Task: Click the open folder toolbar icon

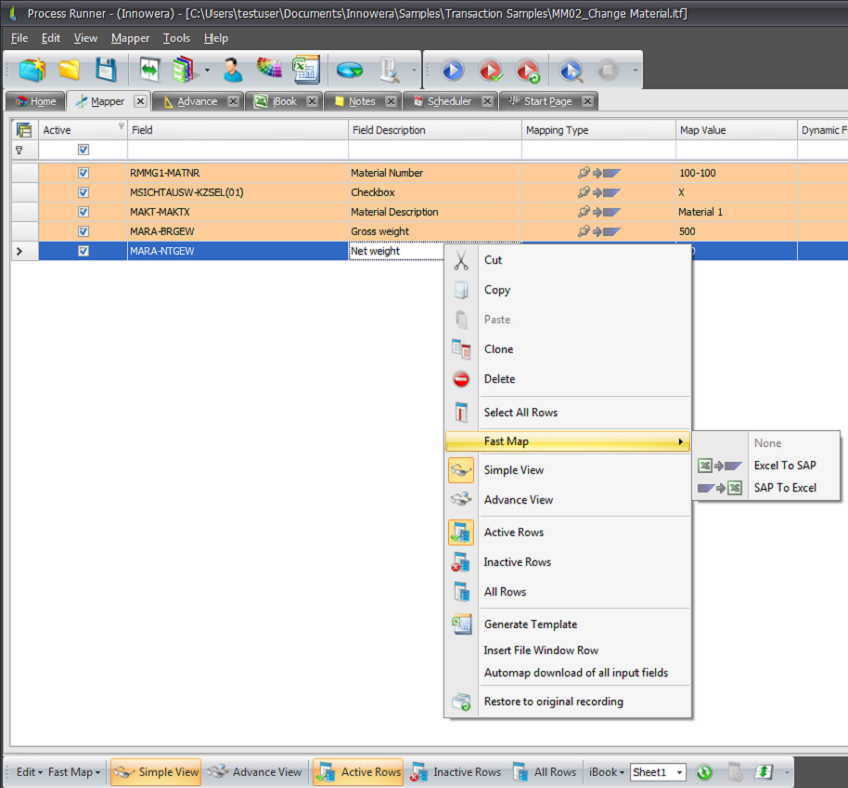Action: pyautogui.click(x=69, y=70)
